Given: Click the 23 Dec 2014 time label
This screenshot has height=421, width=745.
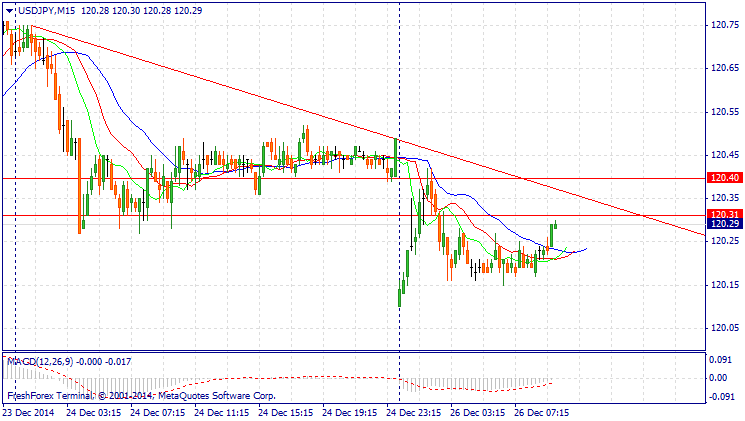Looking at the screenshot, I should pos(29,412).
